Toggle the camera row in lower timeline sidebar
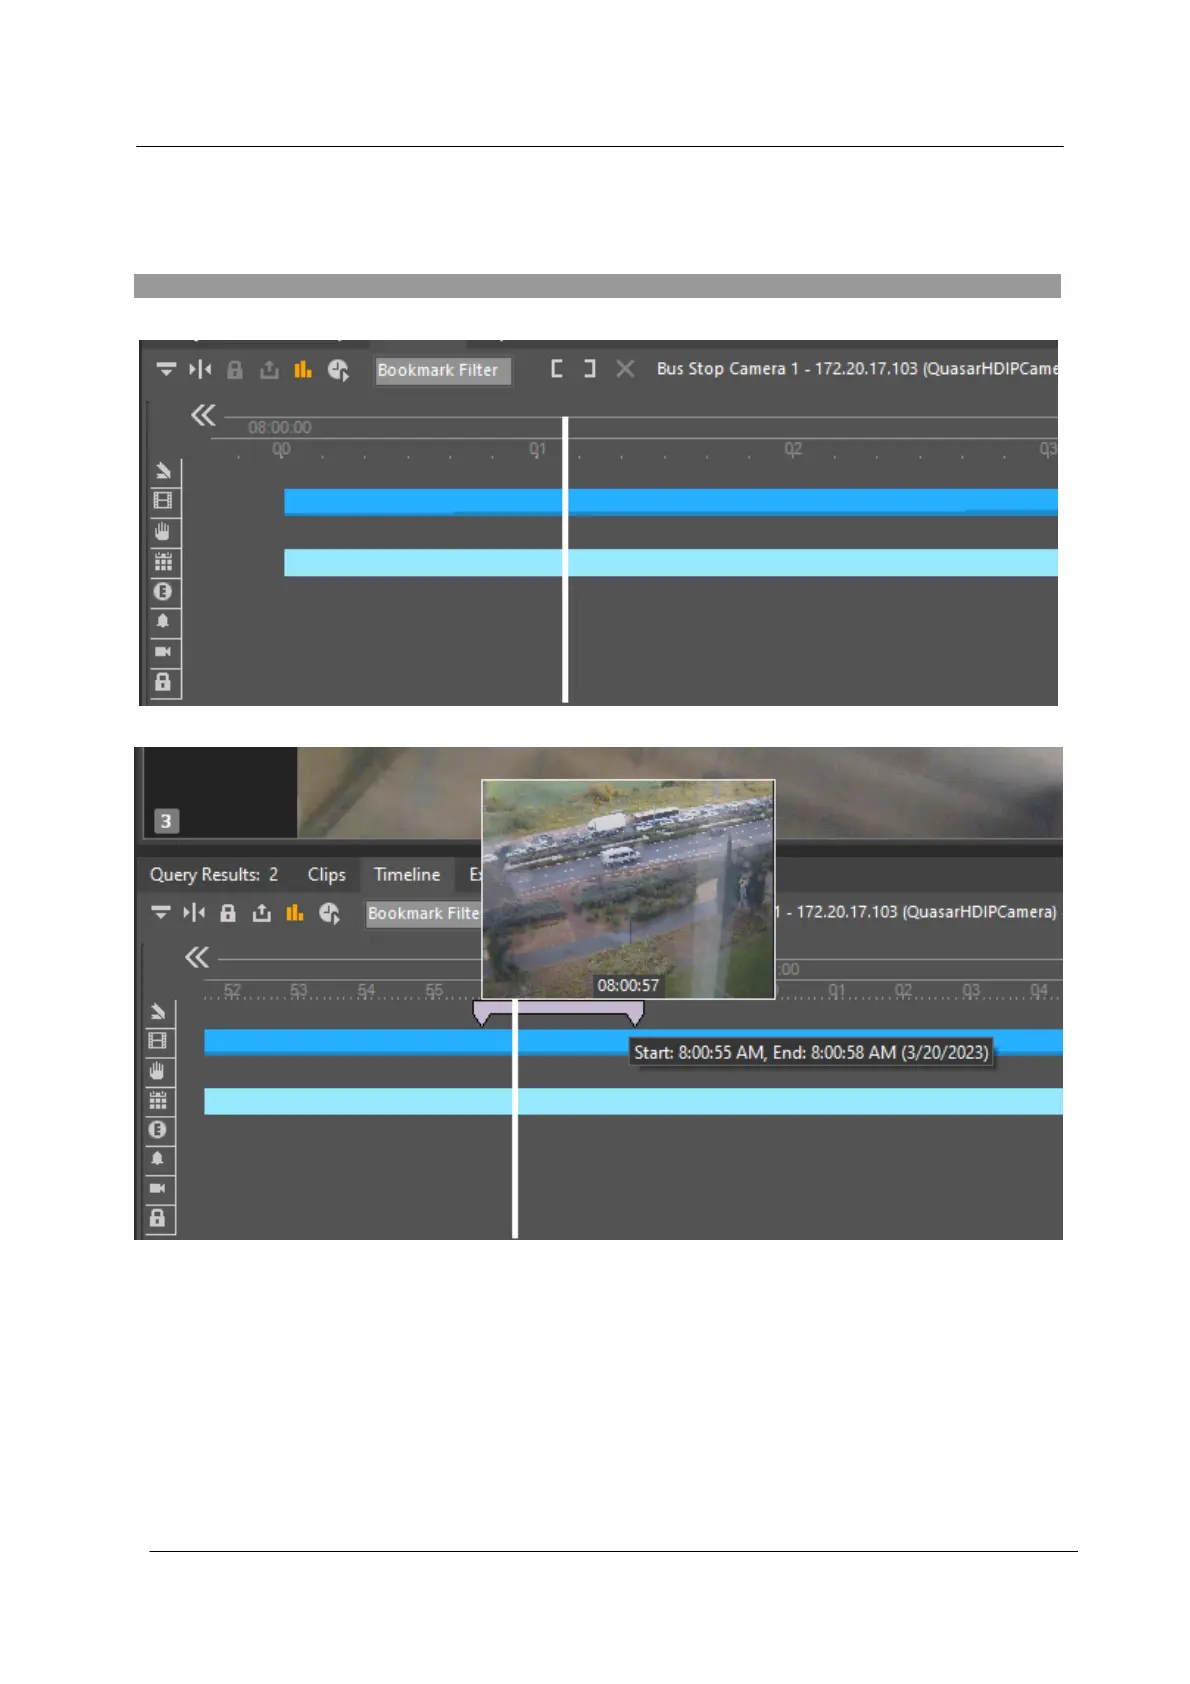 tap(157, 1189)
